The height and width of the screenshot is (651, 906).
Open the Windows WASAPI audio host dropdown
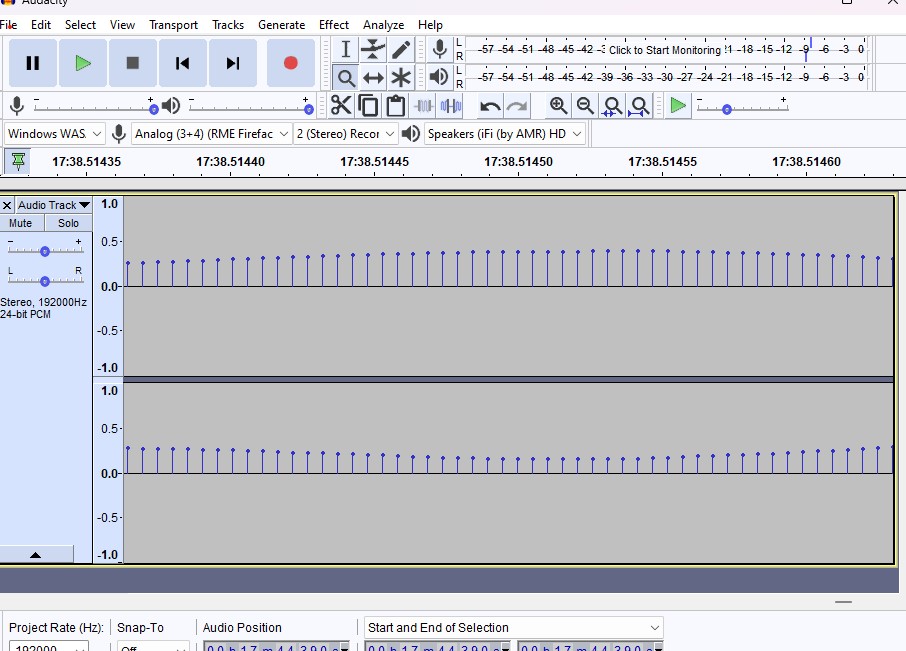[55, 133]
